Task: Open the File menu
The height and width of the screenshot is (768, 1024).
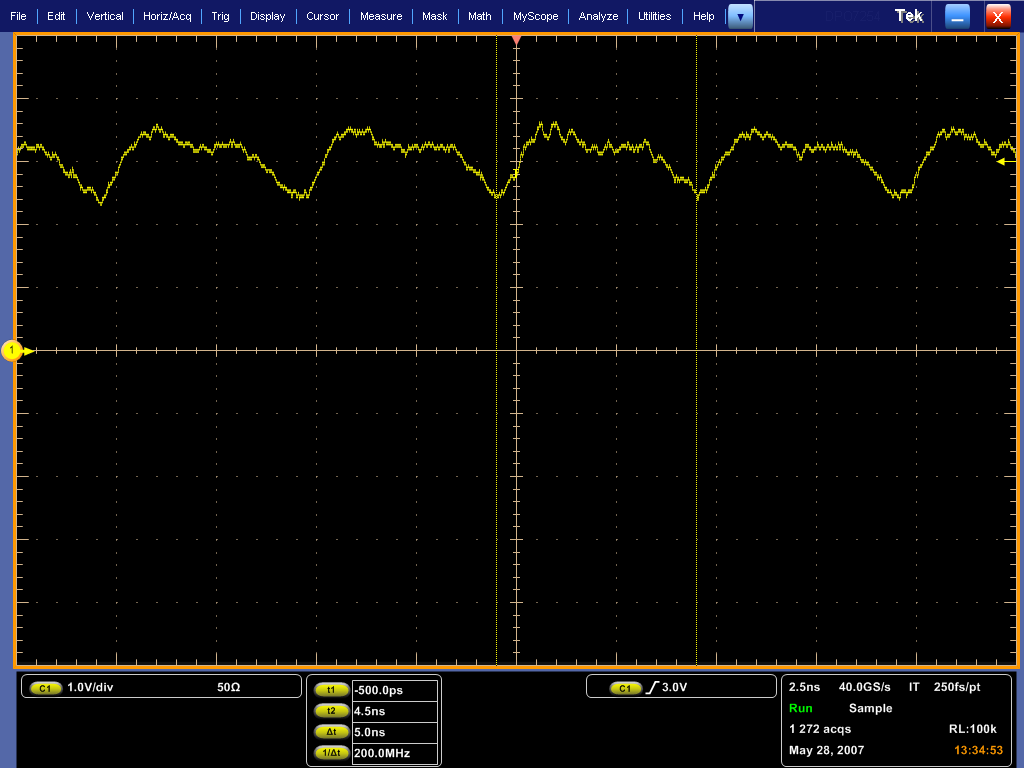Action: [x=18, y=16]
